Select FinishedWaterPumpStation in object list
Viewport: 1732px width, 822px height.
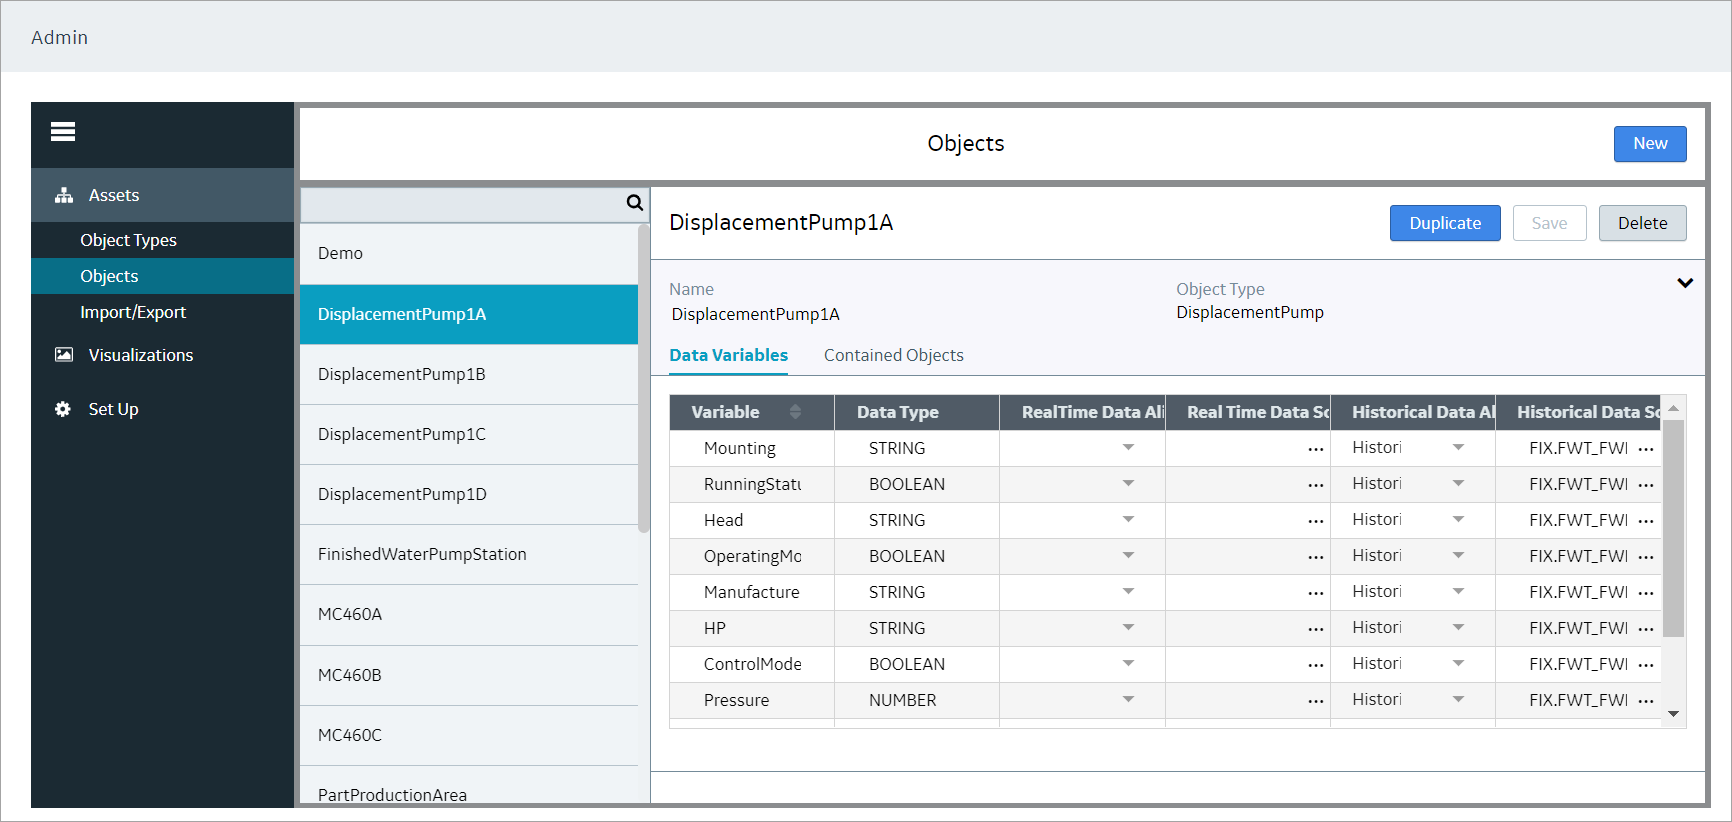pos(469,554)
